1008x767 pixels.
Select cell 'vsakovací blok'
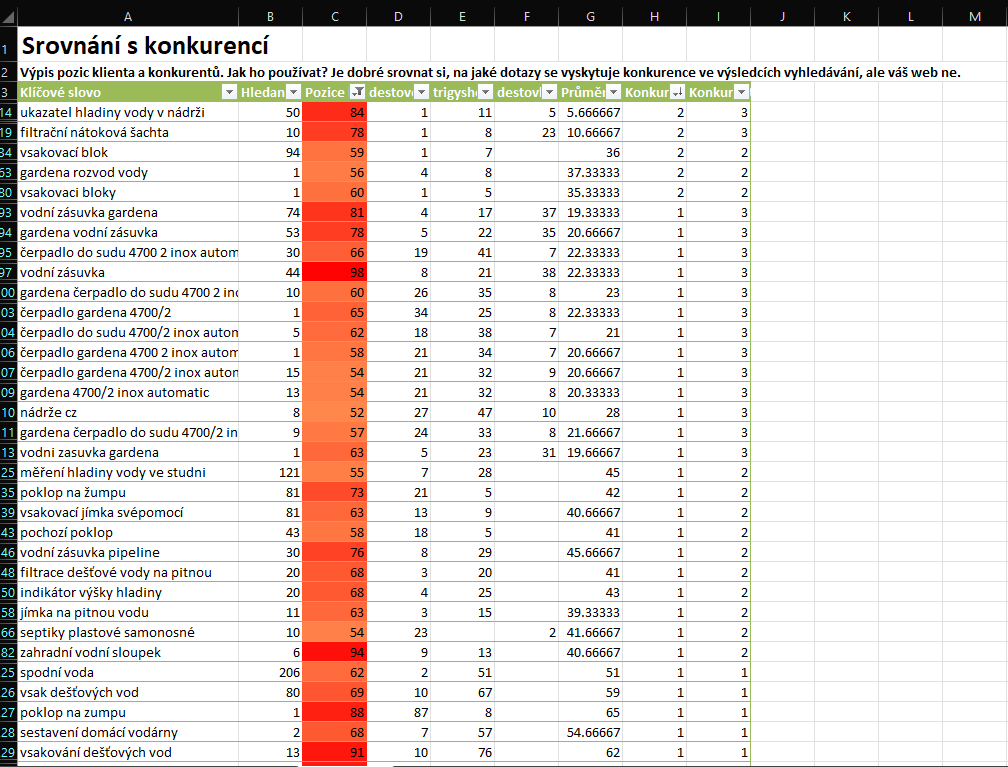pos(128,152)
